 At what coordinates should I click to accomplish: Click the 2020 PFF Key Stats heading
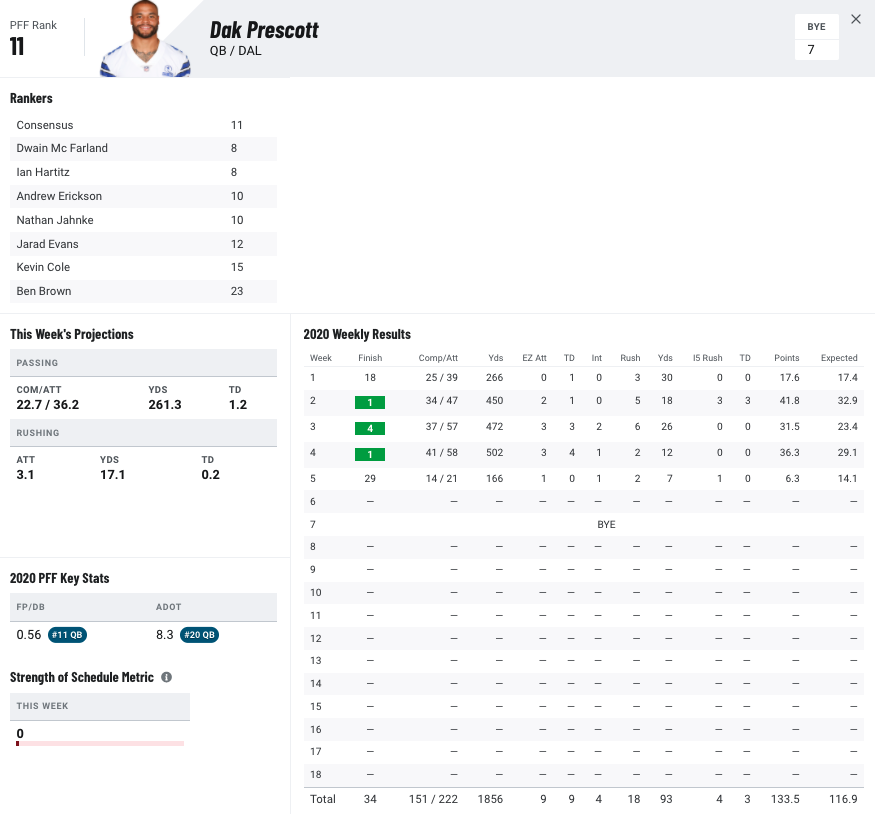(60, 578)
